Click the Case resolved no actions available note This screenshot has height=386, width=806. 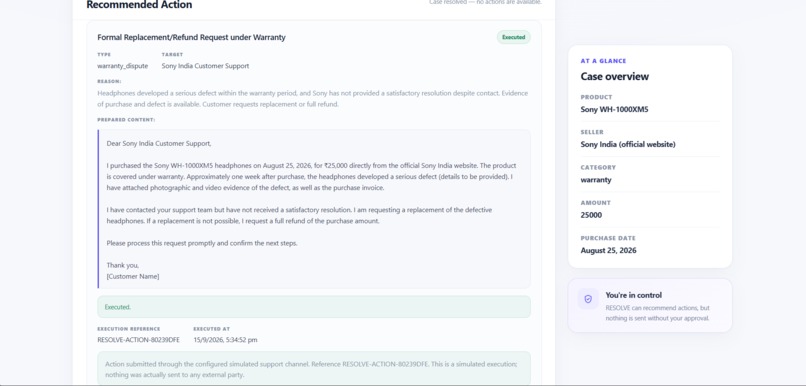point(485,3)
